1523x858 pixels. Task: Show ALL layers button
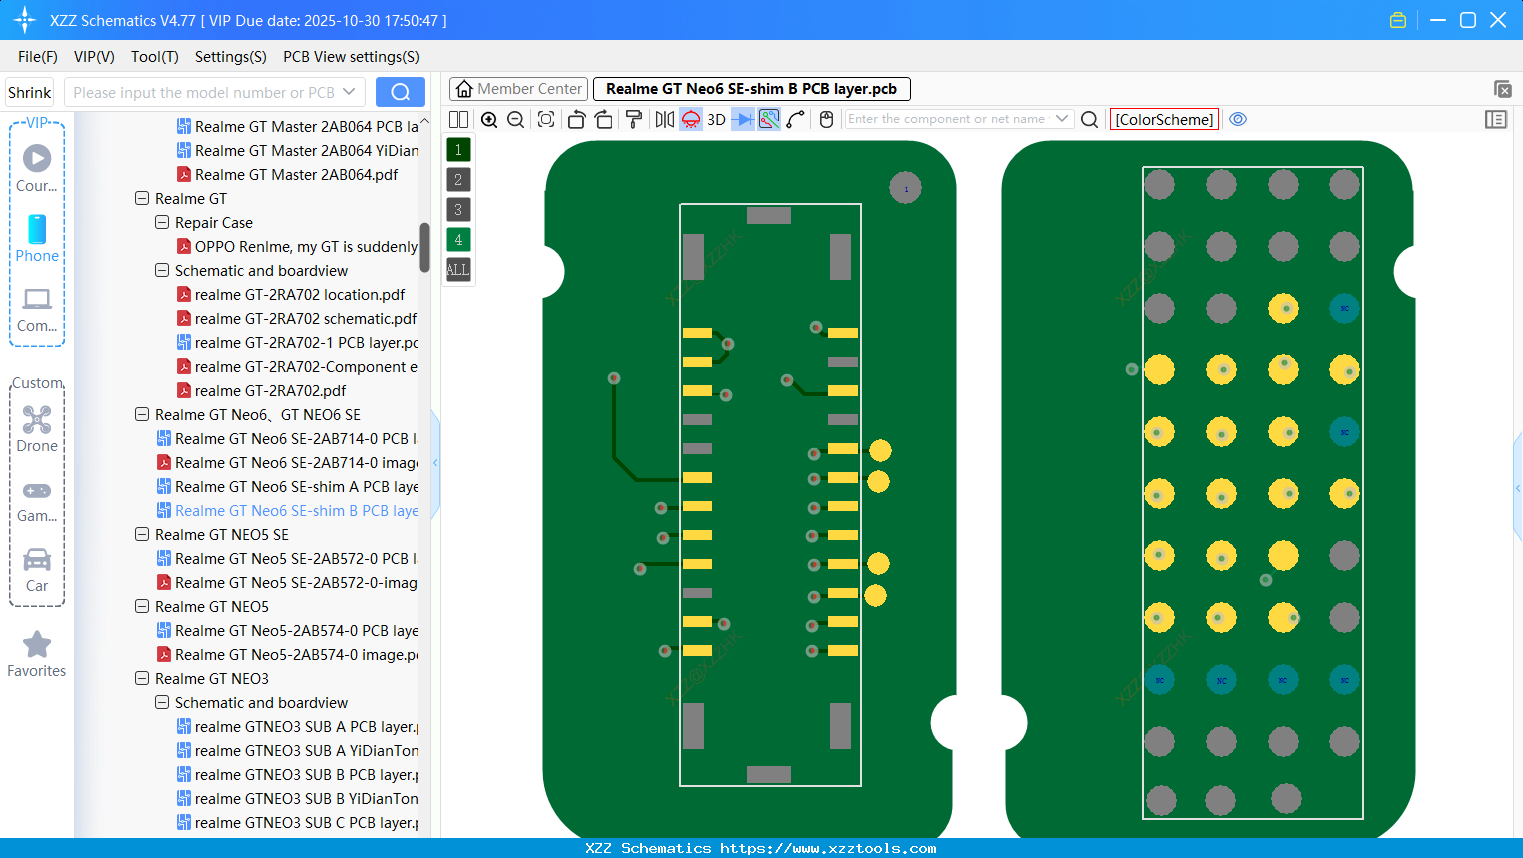pos(458,270)
